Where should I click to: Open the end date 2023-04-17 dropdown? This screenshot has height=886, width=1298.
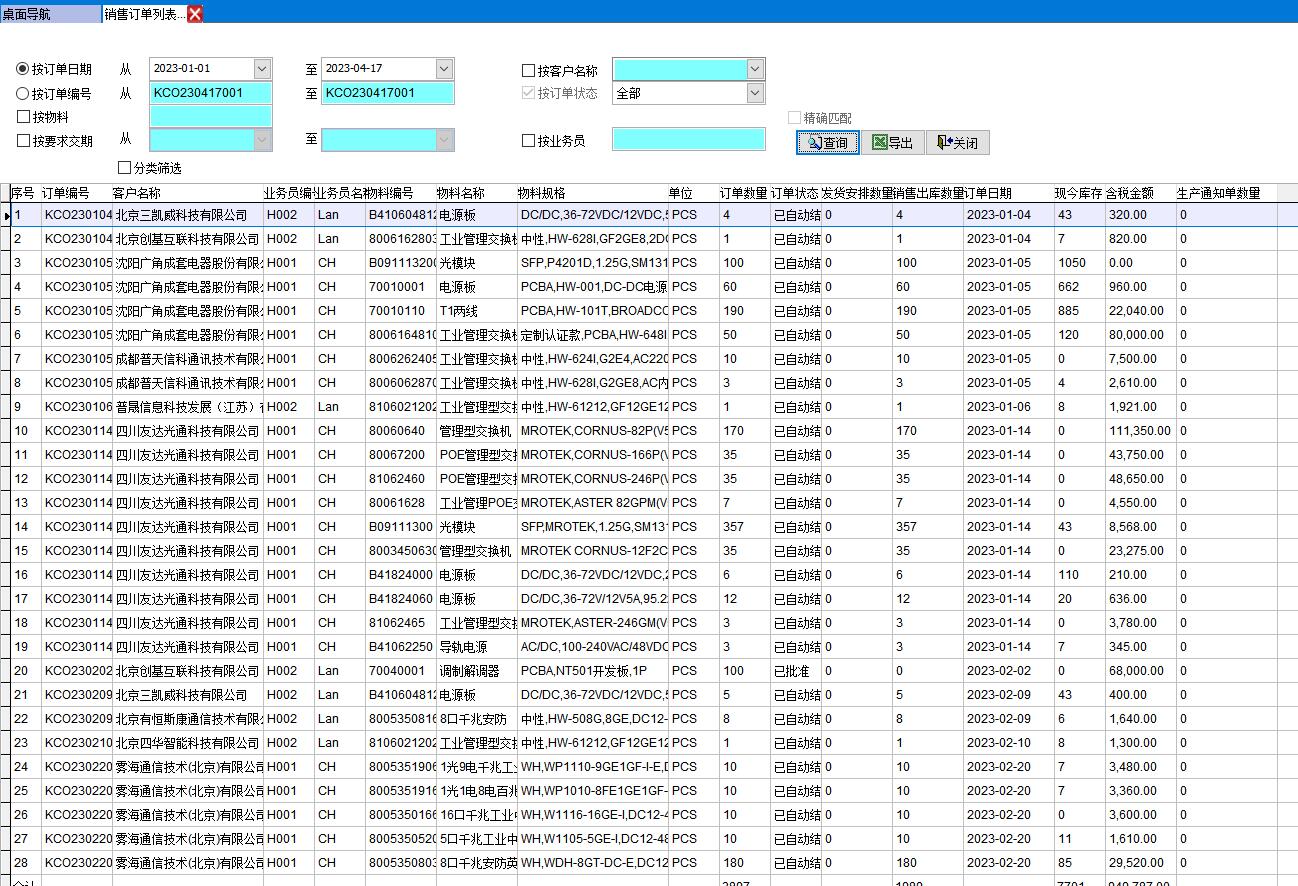click(444, 69)
